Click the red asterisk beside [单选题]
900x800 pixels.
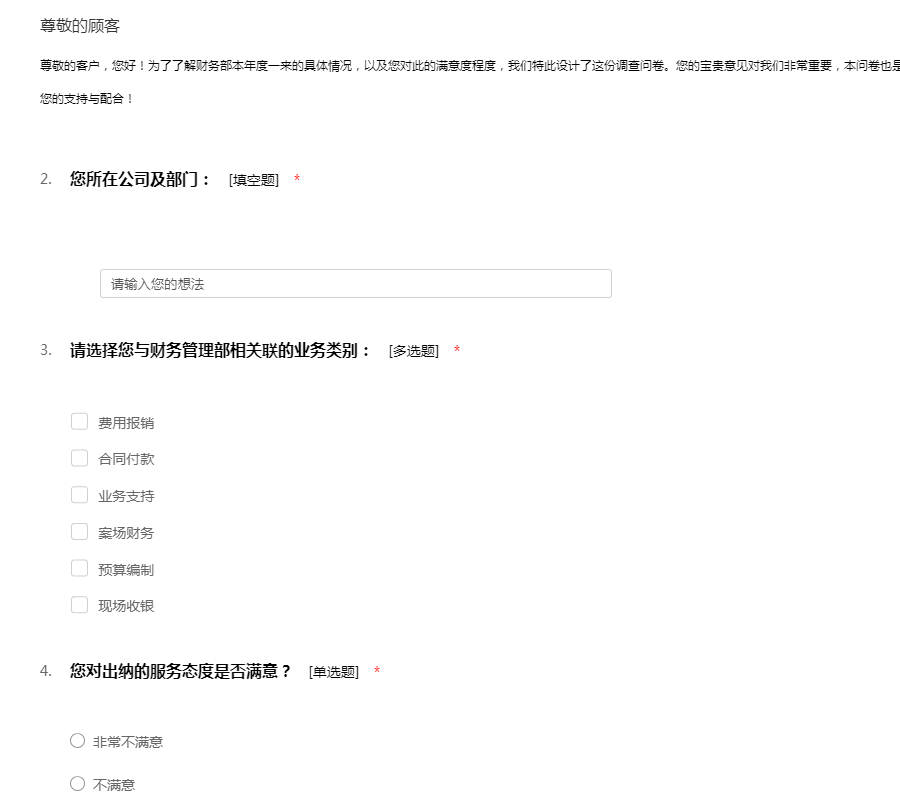click(377, 671)
